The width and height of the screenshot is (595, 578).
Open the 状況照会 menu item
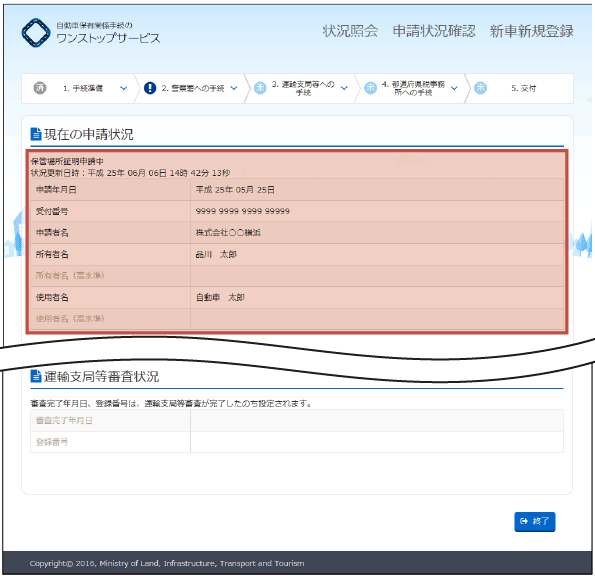350,31
